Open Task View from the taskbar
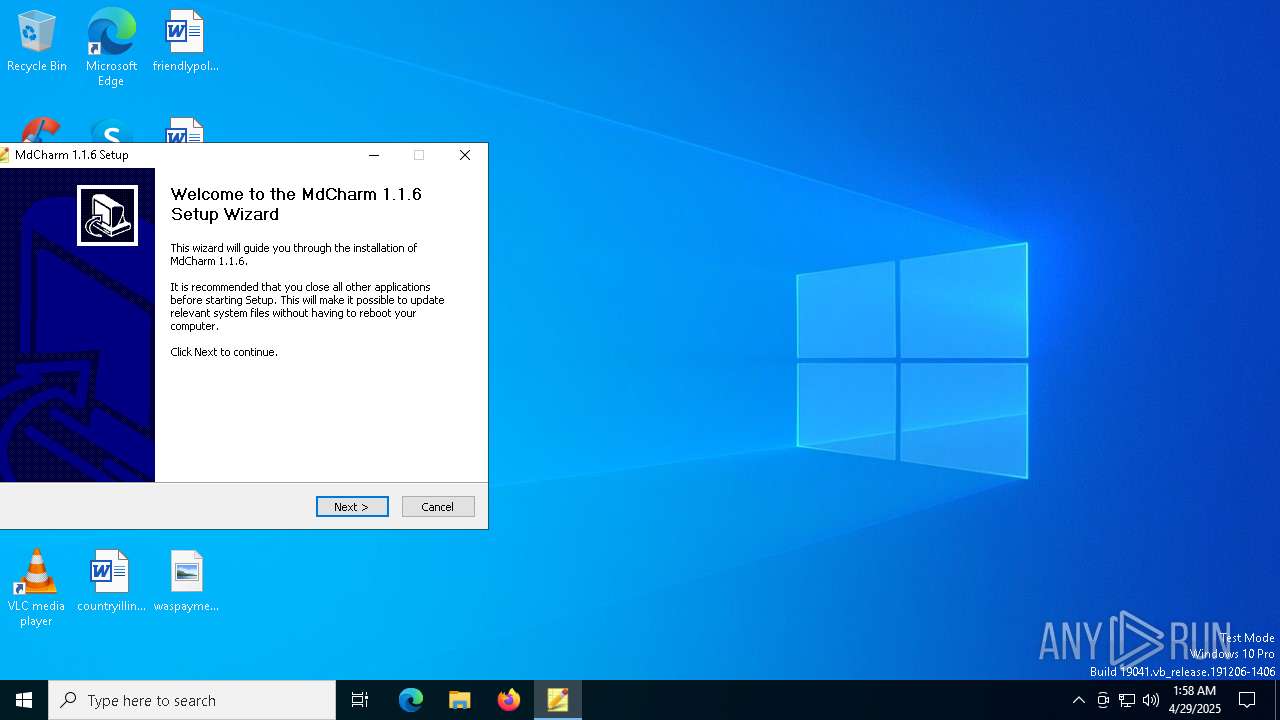This screenshot has height=720, width=1280. pyautogui.click(x=360, y=700)
